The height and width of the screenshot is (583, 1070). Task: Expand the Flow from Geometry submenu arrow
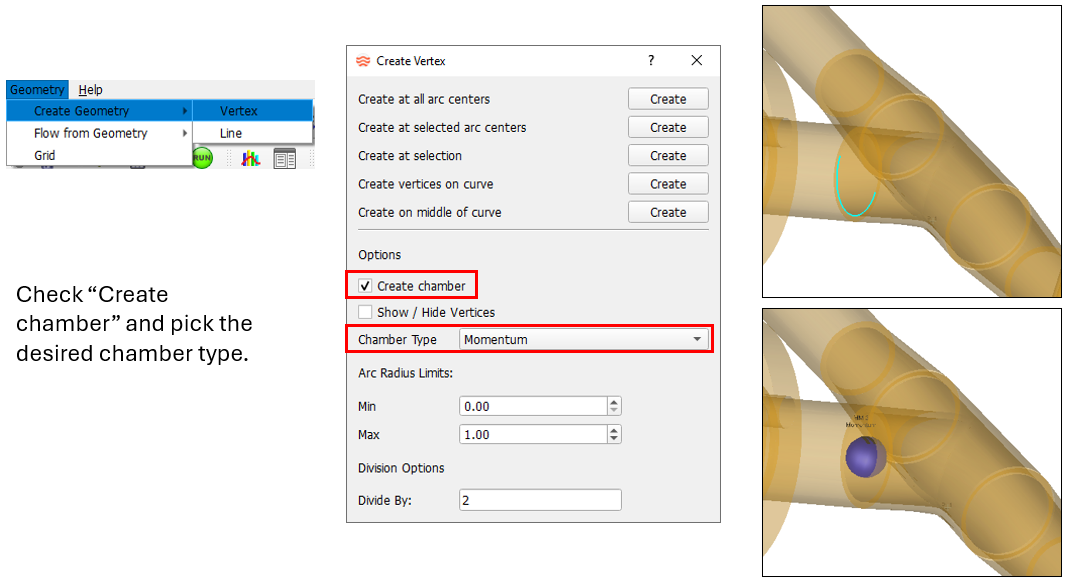[184, 133]
